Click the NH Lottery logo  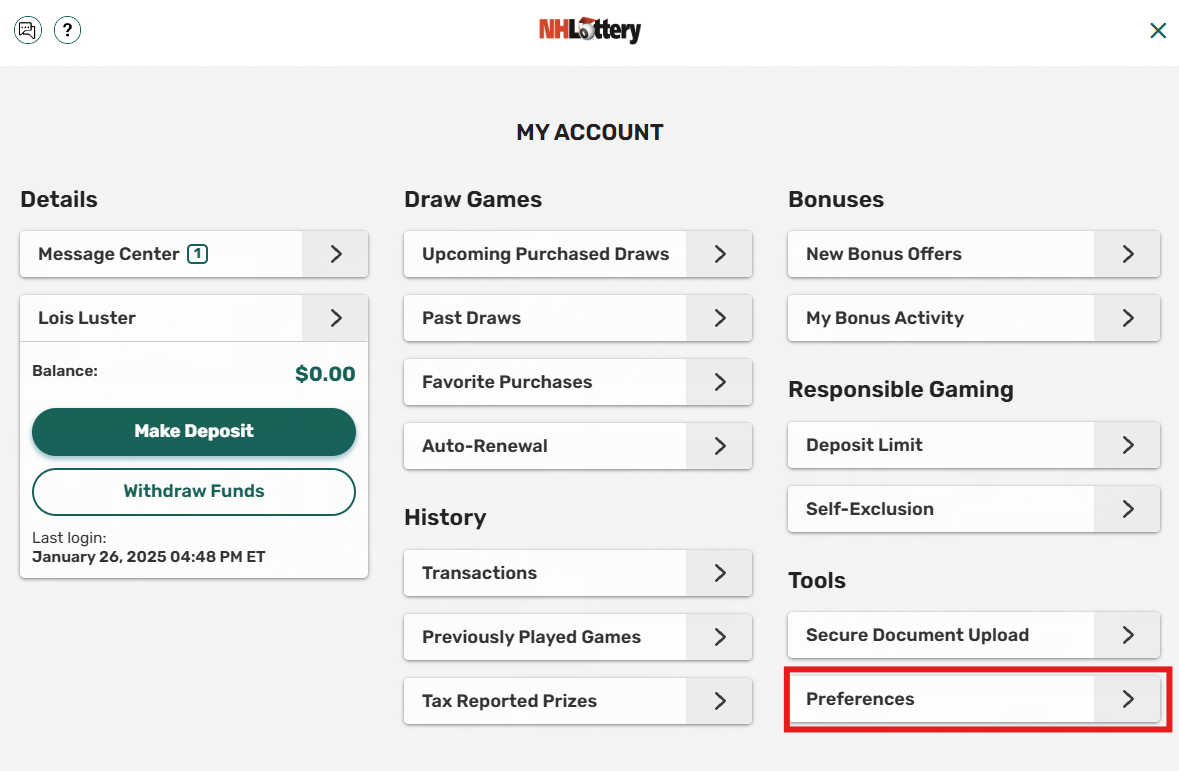point(590,30)
